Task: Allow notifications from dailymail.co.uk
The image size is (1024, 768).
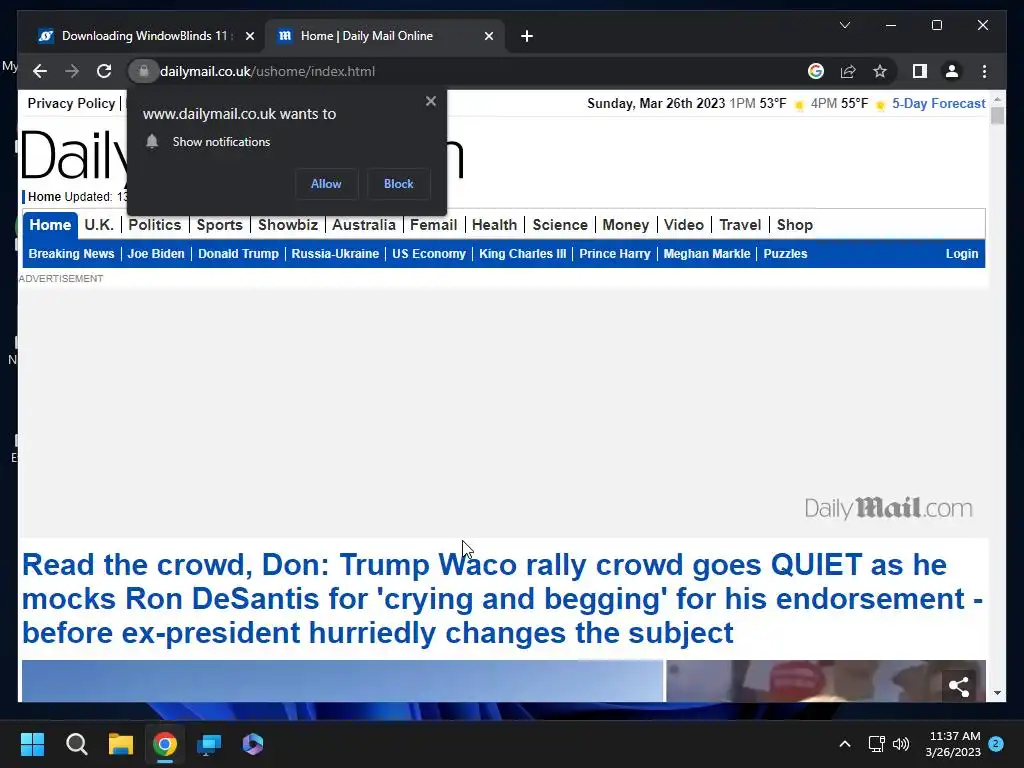Action: (x=326, y=184)
